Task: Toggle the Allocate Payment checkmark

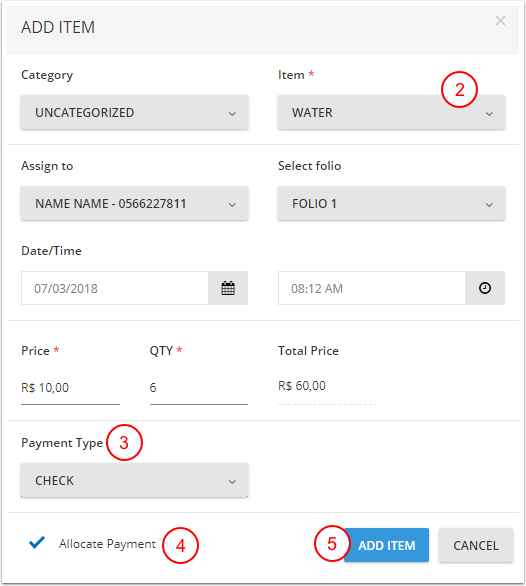Action: point(37,542)
